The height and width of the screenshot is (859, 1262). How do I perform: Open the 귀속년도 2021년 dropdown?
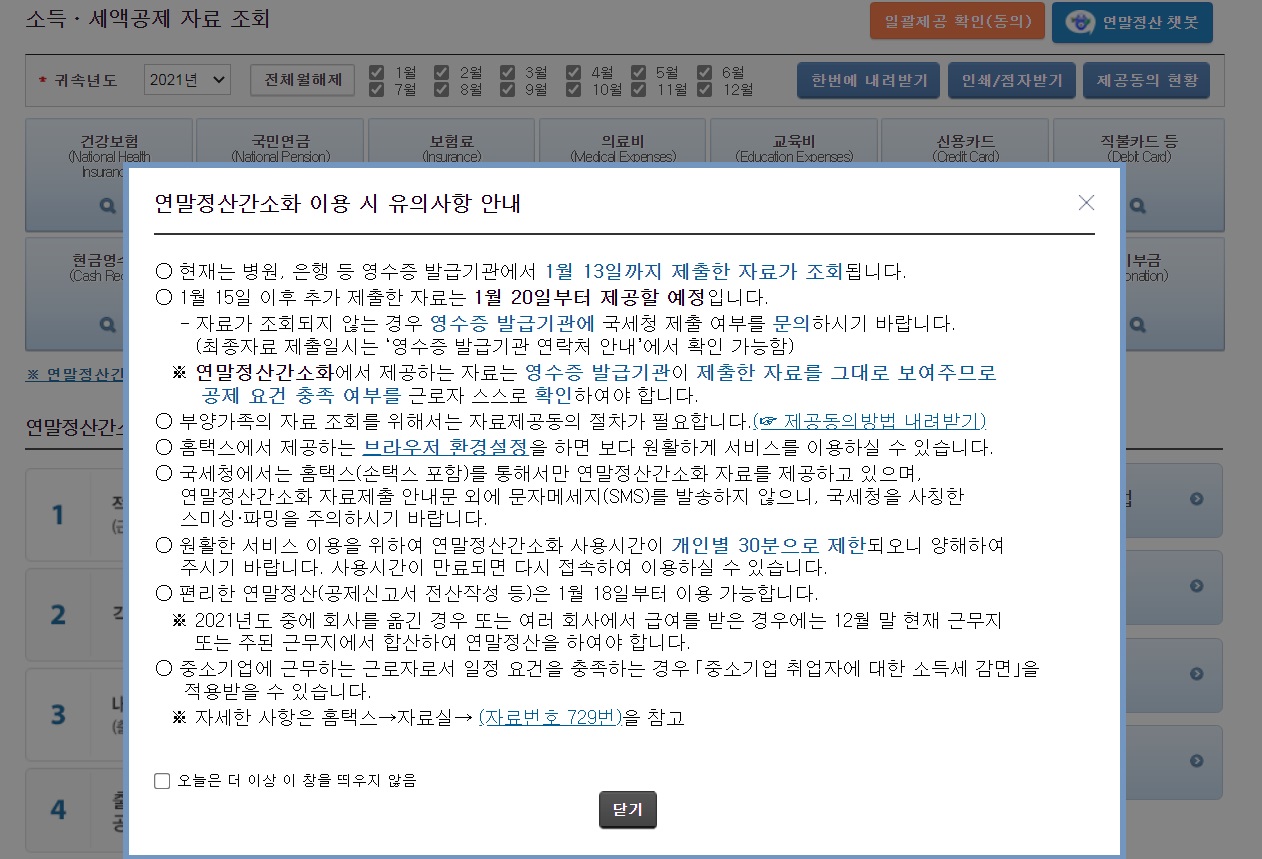187,80
